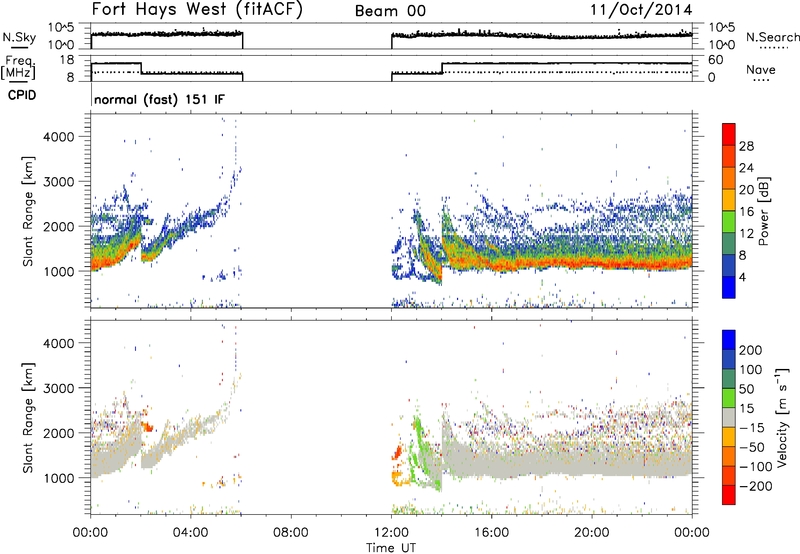Click the 'Slant Range [km]' label of the power plot
Viewport: 800px width, 554px height.
(28, 211)
